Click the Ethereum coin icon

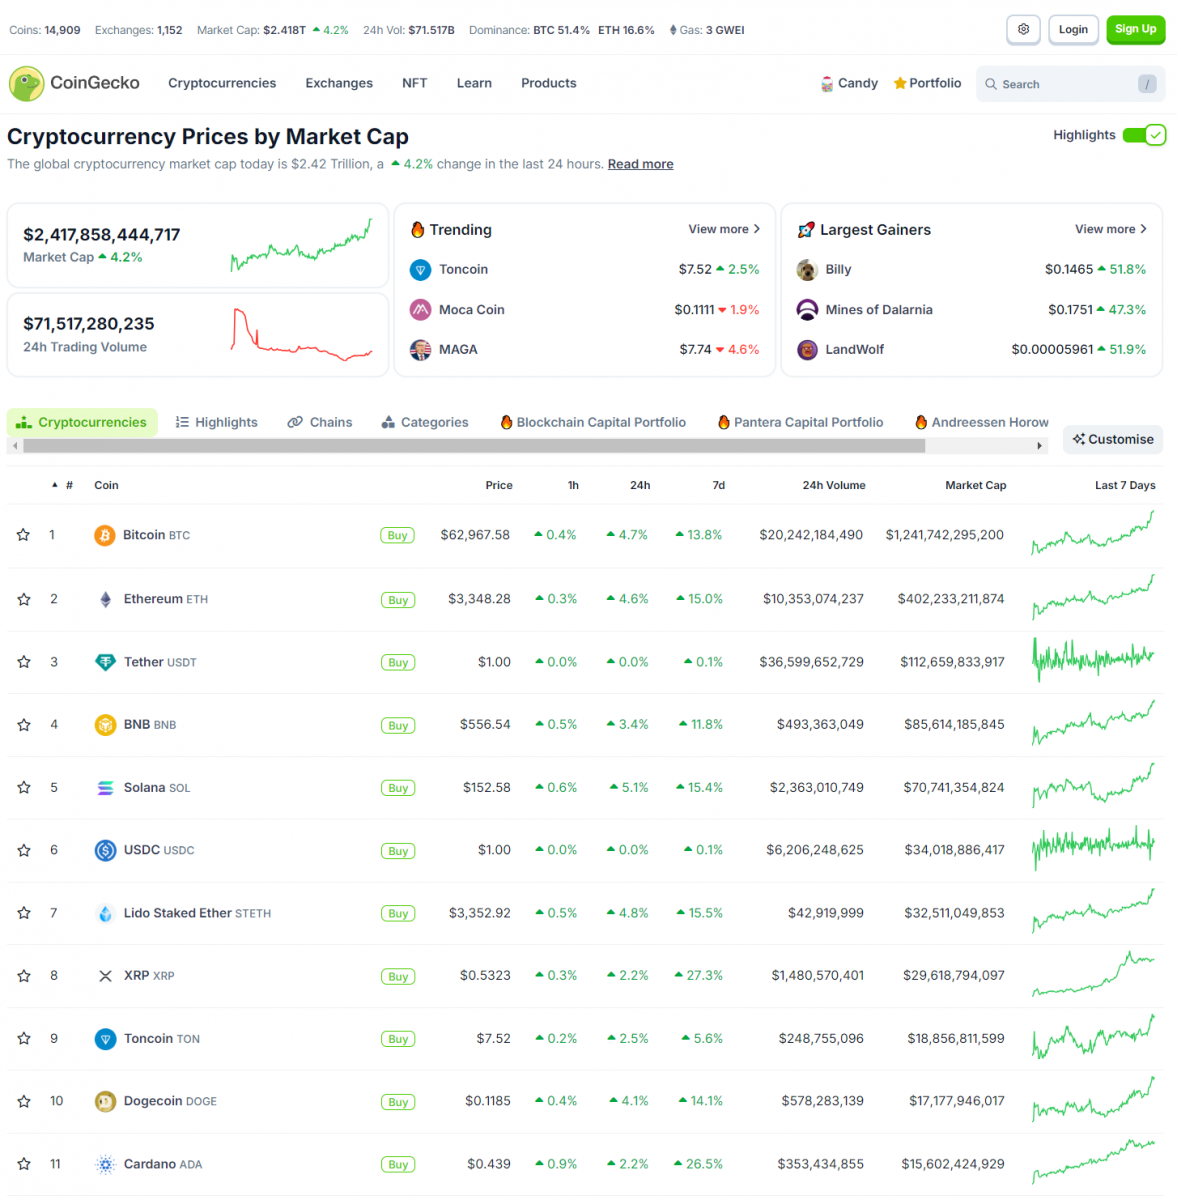[x=105, y=600]
